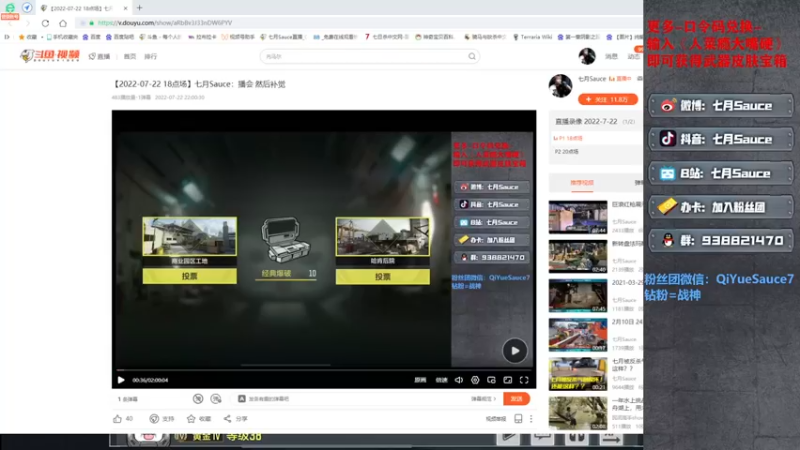Select part P1 18点场

570,138
